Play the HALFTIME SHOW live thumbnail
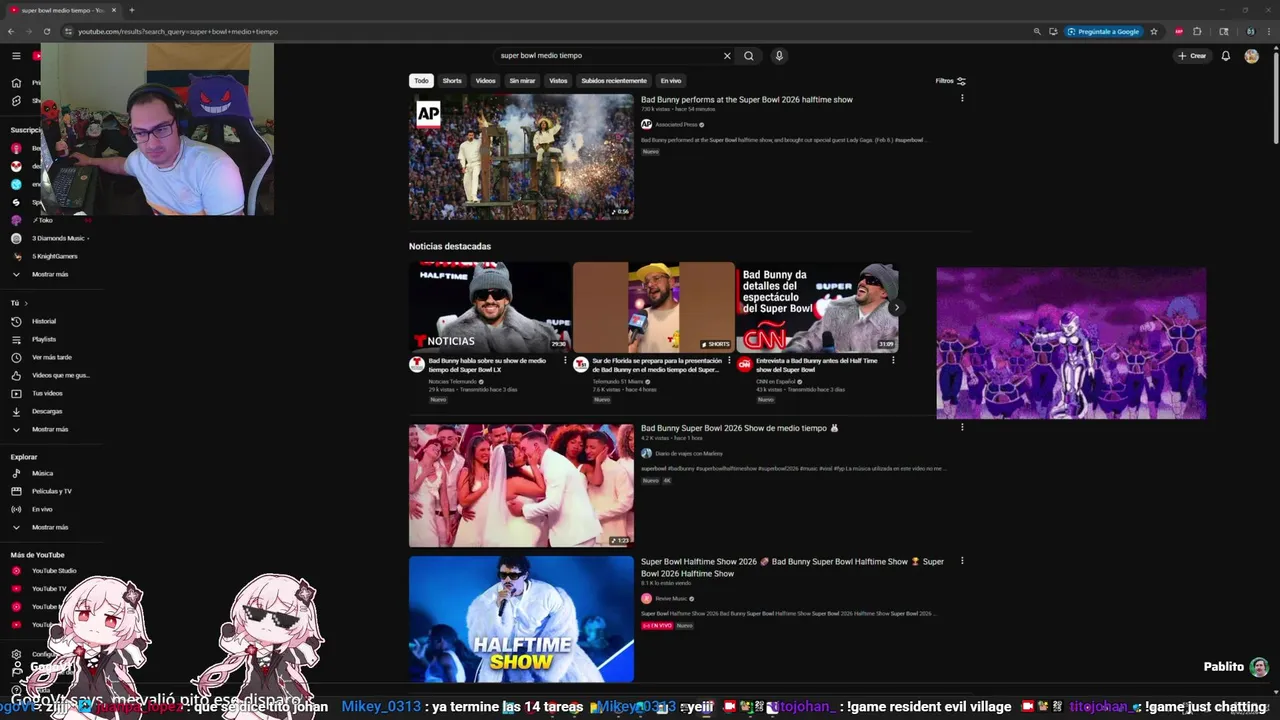The width and height of the screenshot is (1280, 720). (x=521, y=619)
